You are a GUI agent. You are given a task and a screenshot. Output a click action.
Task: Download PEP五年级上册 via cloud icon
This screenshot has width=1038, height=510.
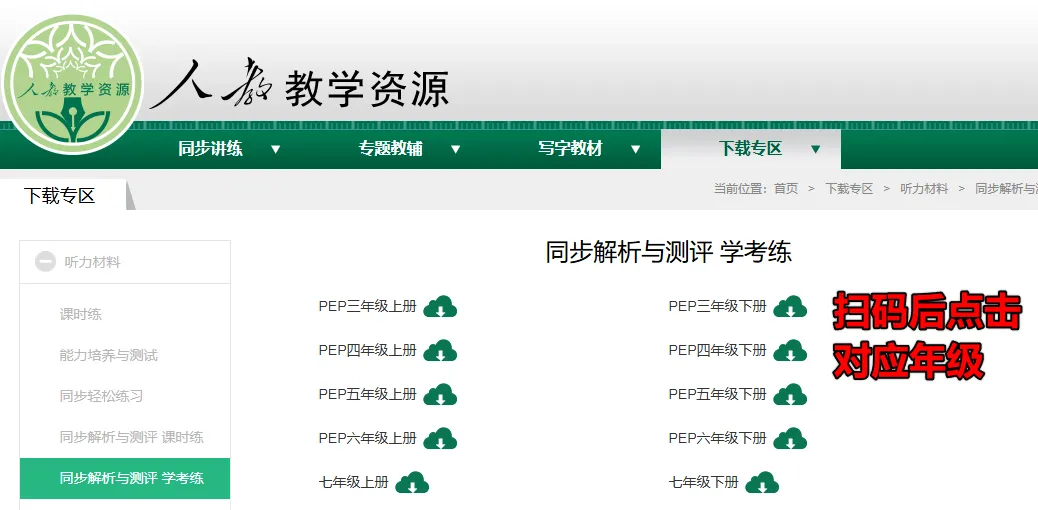(440, 395)
